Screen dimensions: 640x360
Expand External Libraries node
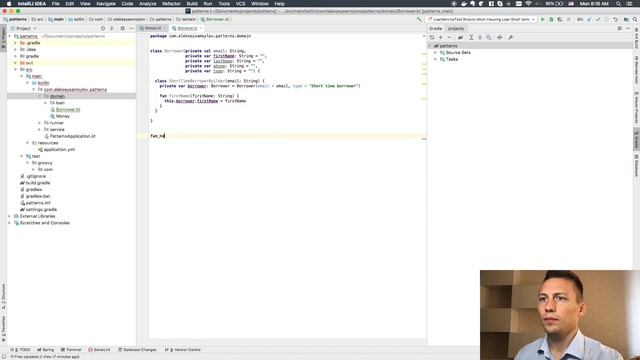10,216
